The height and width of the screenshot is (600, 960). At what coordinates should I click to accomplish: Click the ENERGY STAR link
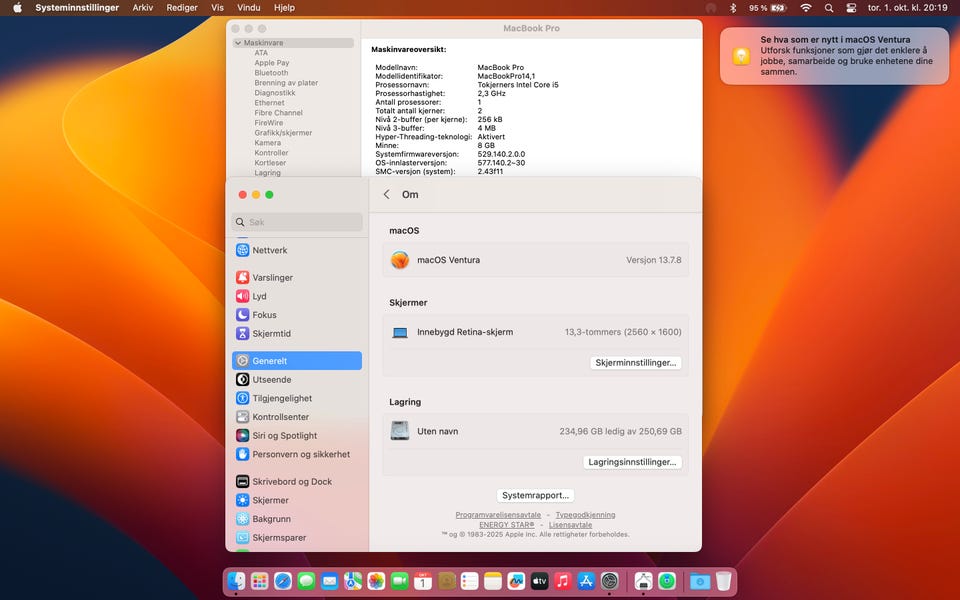(x=506, y=525)
